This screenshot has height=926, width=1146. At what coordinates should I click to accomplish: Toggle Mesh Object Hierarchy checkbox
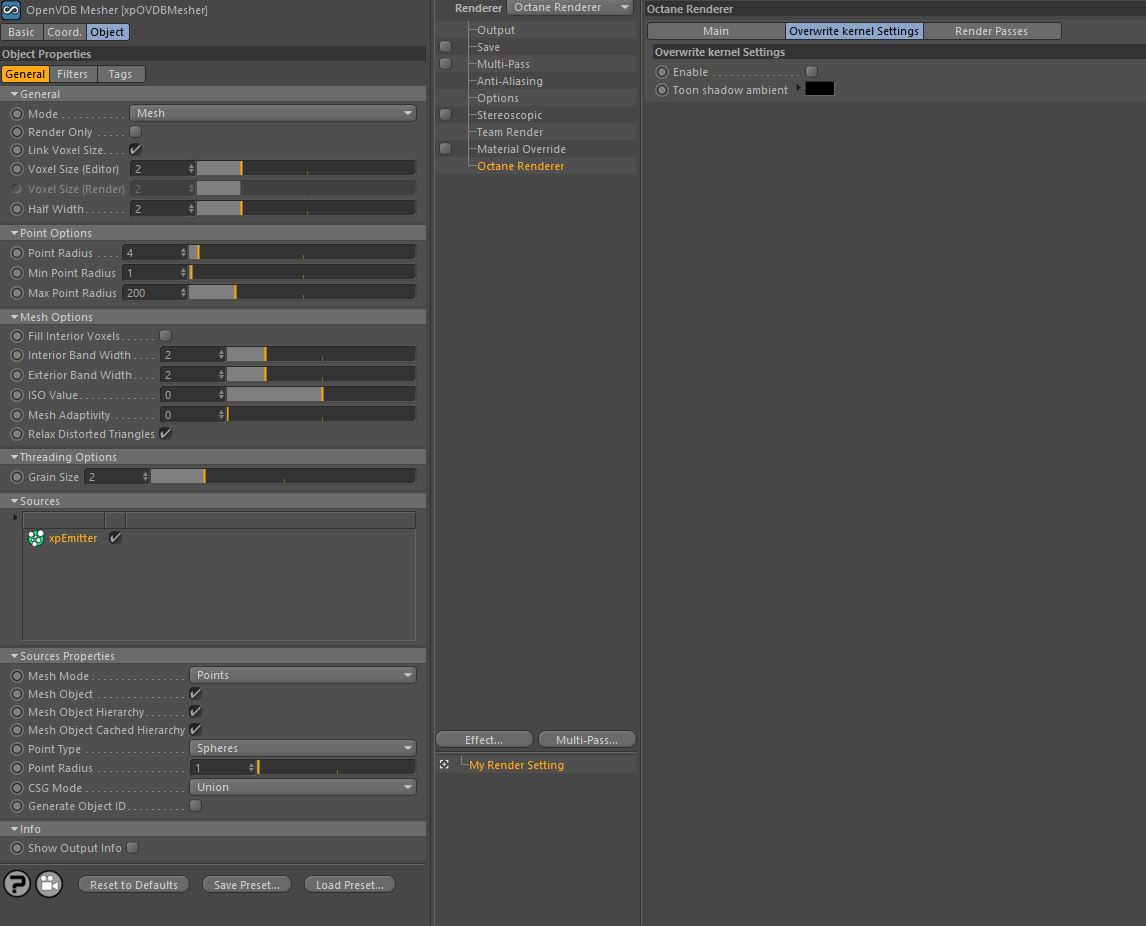[195, 711]
